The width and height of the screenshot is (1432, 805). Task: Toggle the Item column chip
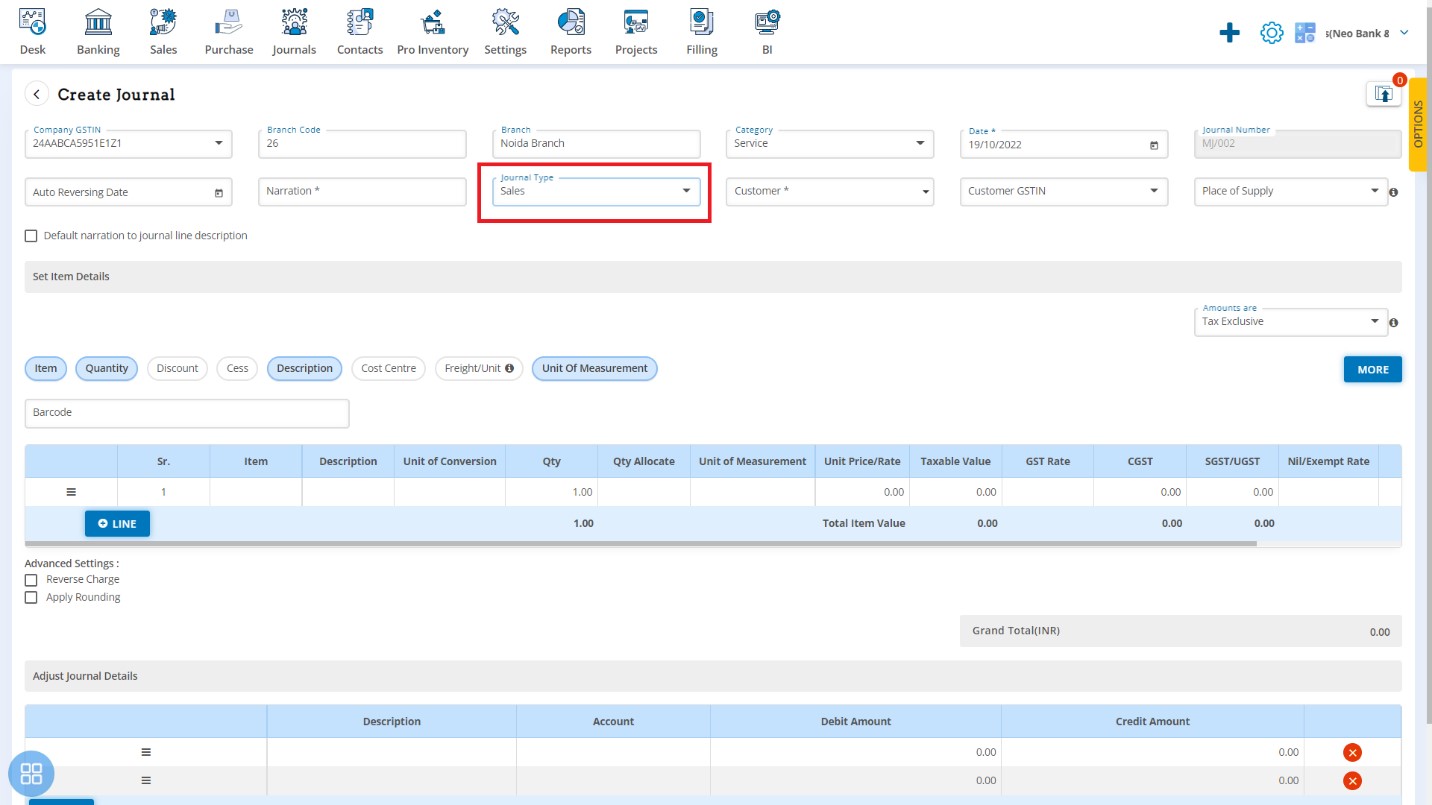tap(46, 368)
